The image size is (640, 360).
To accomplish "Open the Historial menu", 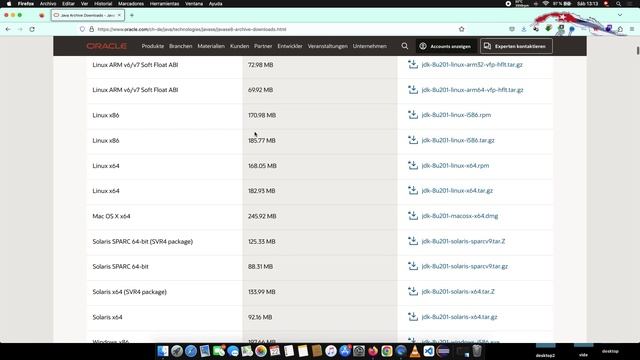I will pos(103,4).
